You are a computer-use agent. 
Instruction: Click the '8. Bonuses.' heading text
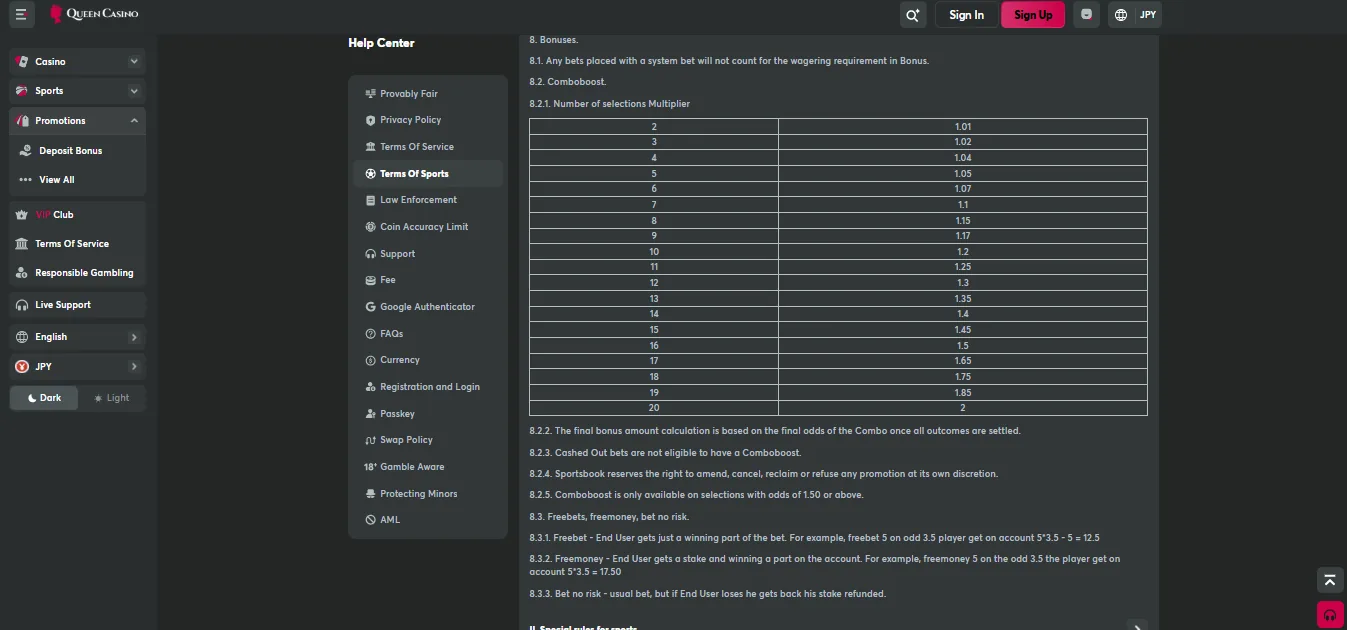(x=554, y=40)
